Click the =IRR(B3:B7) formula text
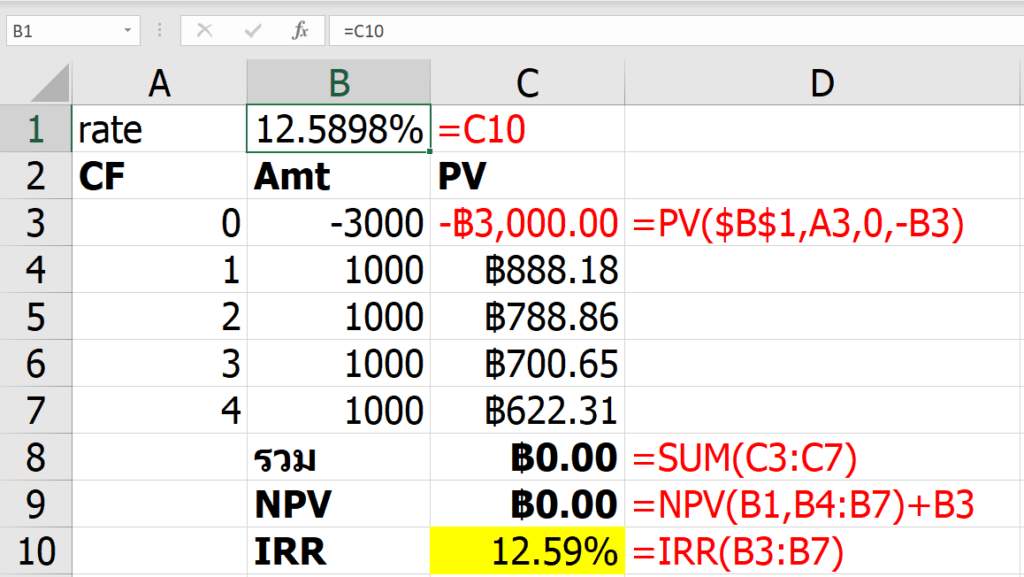 (x=738, y=552)
